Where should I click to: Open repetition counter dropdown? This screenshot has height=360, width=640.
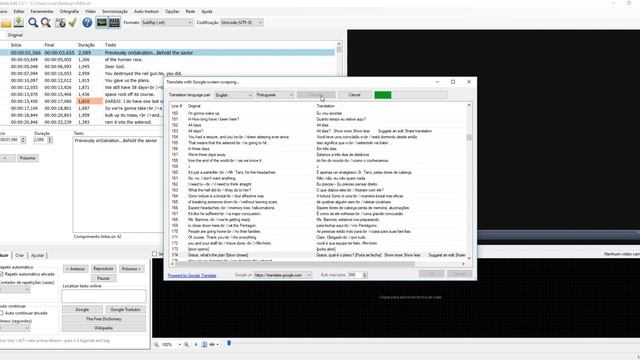pos(15,290)
